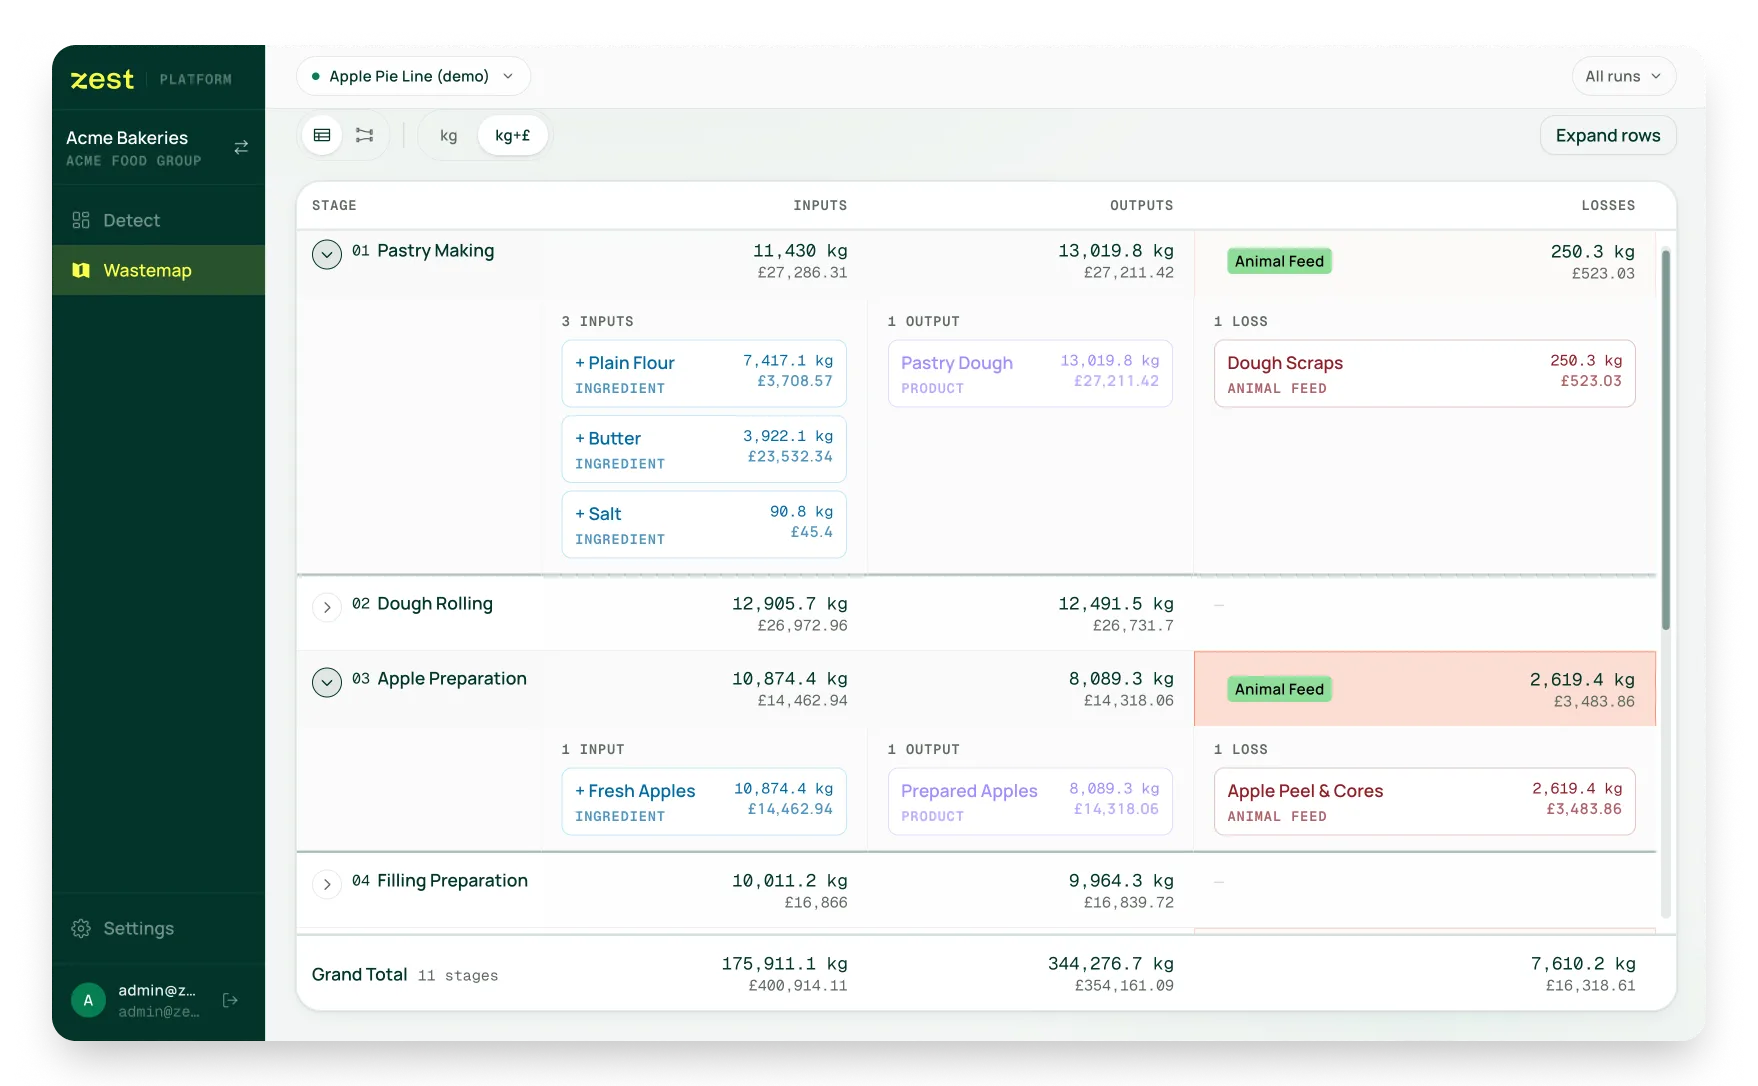Viewport: 1758px width, 1086px height.
Task: Click the Wastemap map icon
Action: (81, 270)
